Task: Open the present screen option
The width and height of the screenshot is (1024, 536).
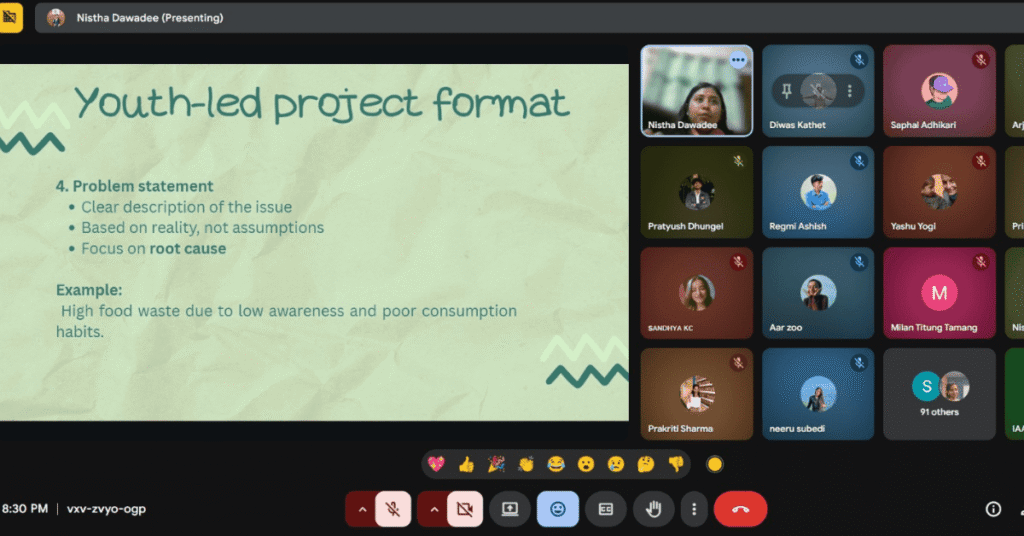Action: click(x=509, y=509)
